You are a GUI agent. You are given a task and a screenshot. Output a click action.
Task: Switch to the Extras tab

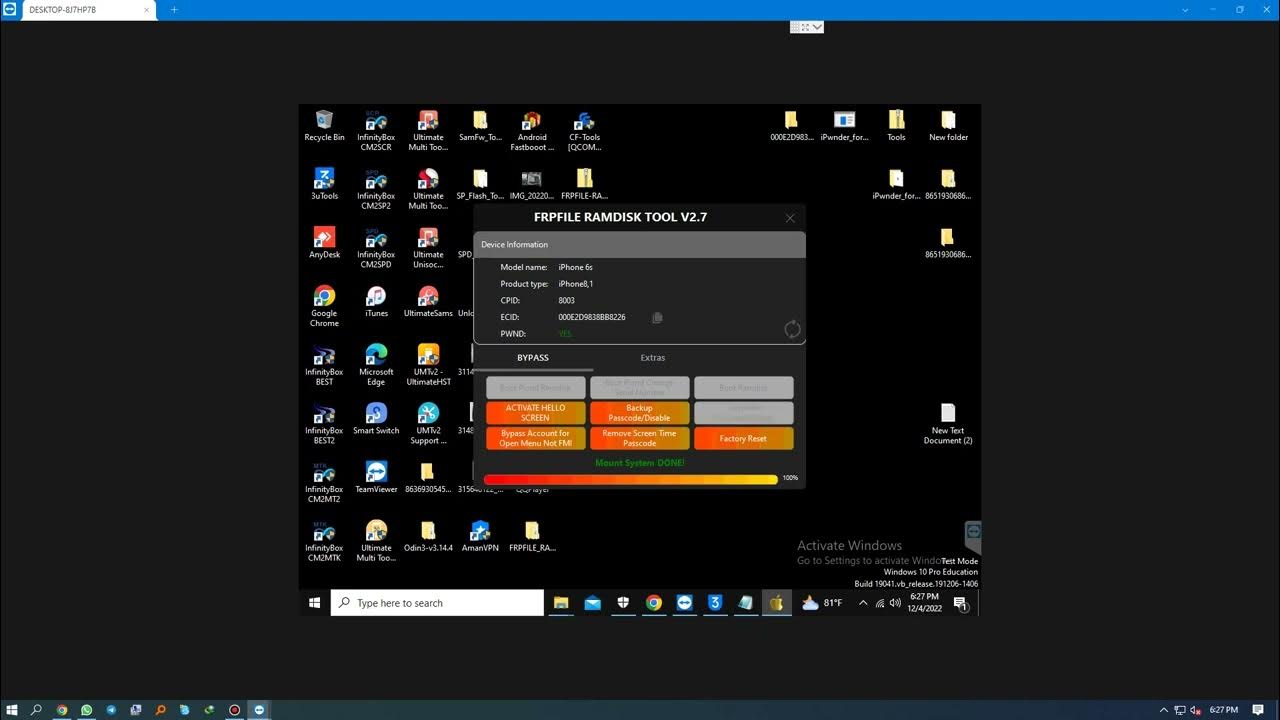click(x=652, y=358)
